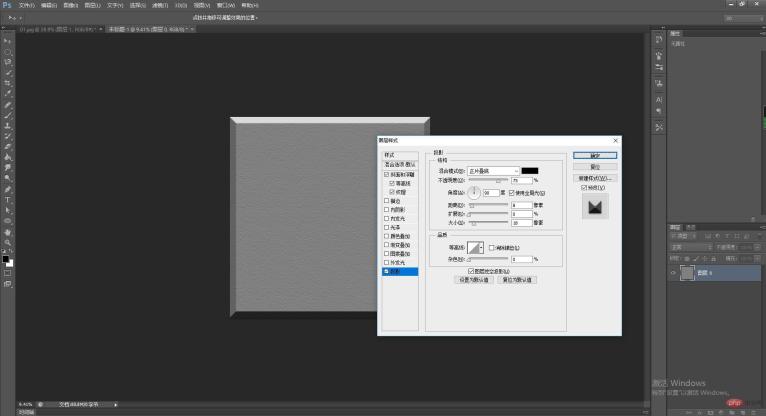Screen dimensions: 766x416
Task: Select the Type (T) tool
Action: pyautogui.click(x=8, y=200)
